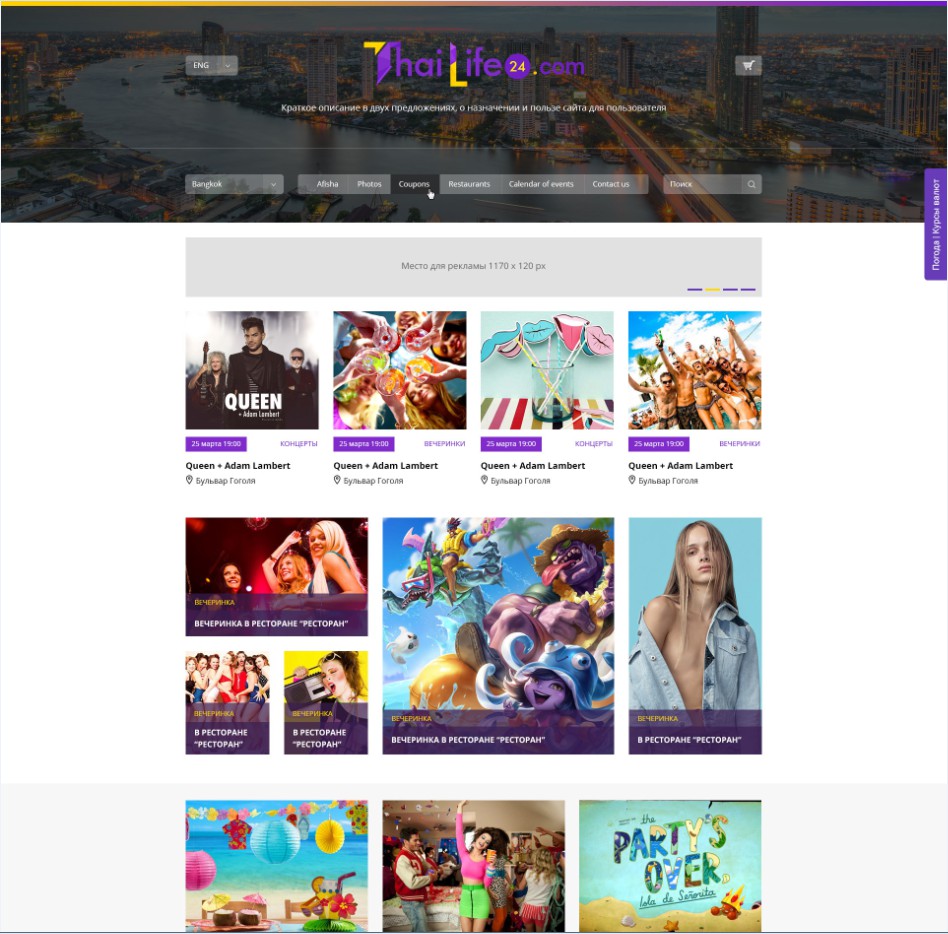Open title link under the Queen band poster

point(238,465)
